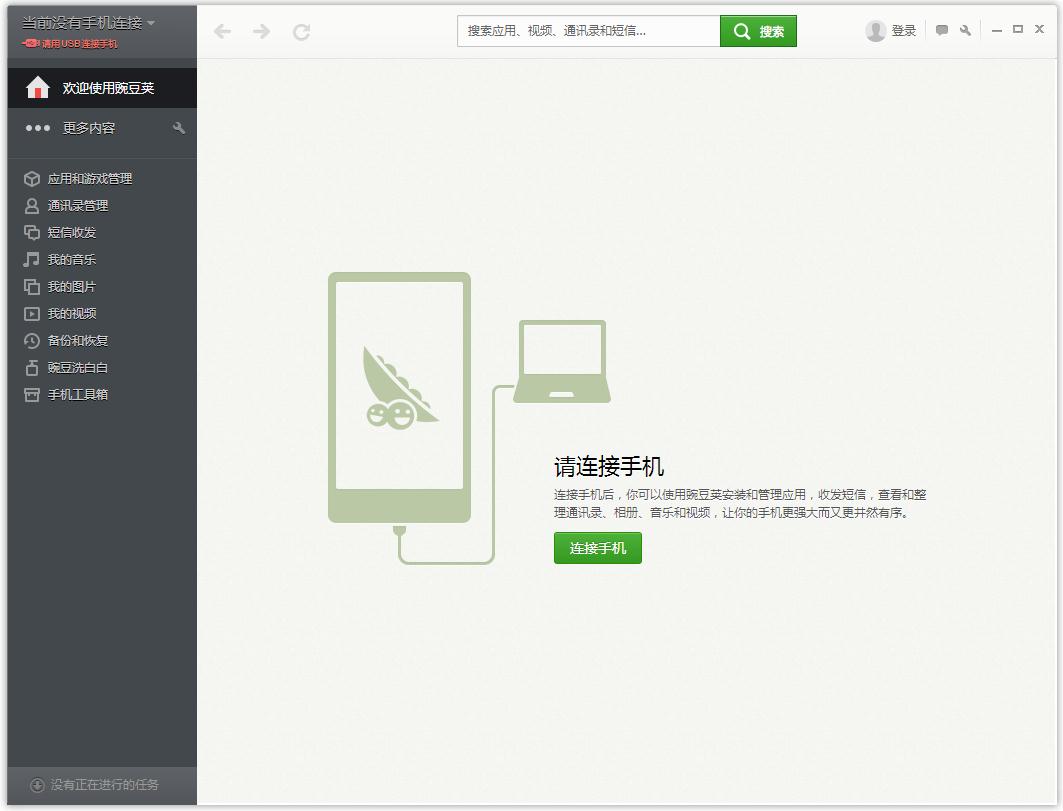Click the toolbox icon for 手机工具箱
This screenshot has width=1063, height=811.
32,395
